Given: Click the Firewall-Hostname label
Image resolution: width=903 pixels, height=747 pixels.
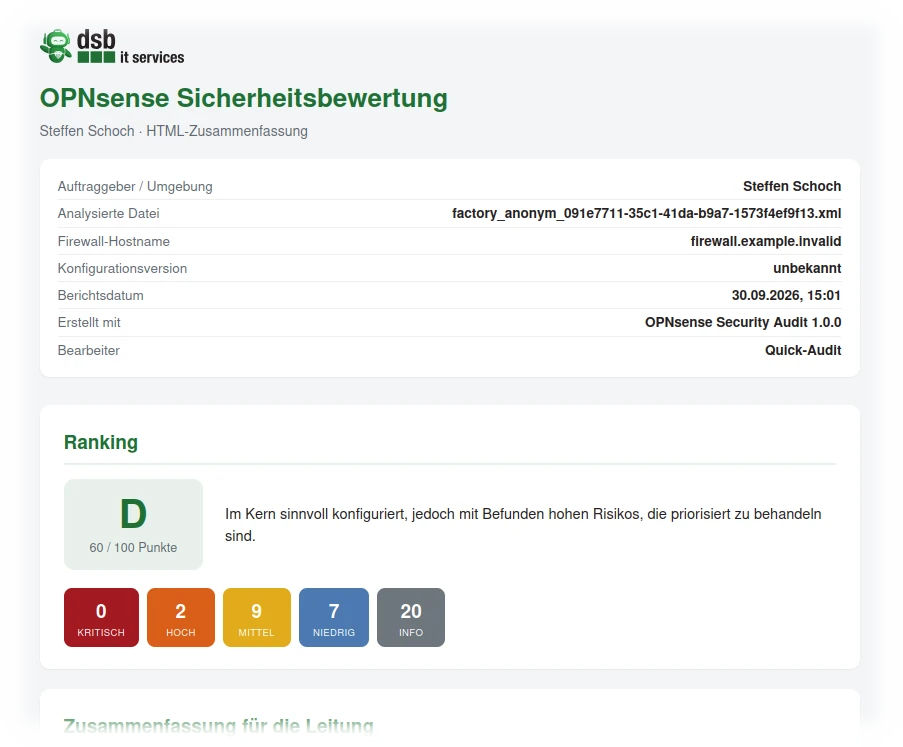Looking at the screenshot, I should (x=113, y=241).
